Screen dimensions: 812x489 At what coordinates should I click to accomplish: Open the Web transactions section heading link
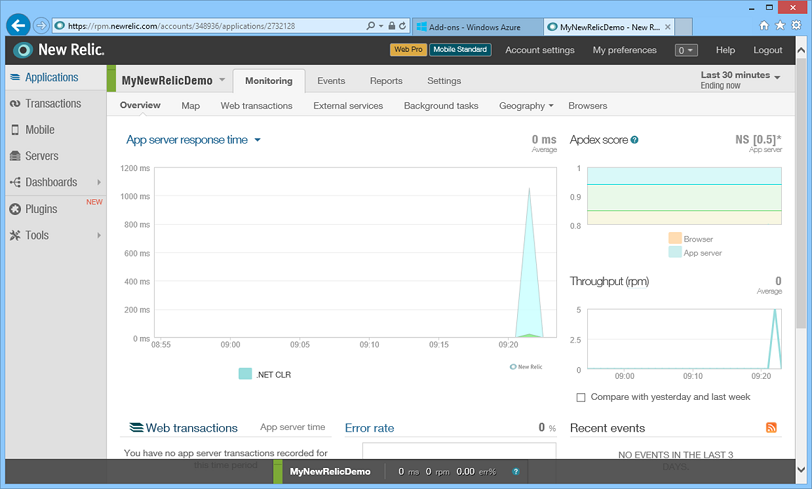(191, 428)
